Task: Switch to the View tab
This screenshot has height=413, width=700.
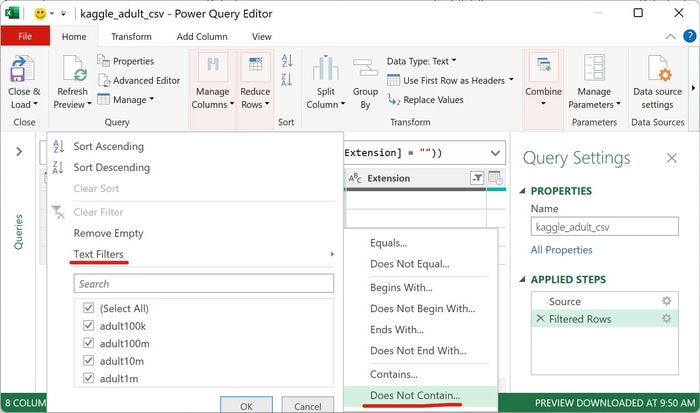Action: (x=261, y=37)
